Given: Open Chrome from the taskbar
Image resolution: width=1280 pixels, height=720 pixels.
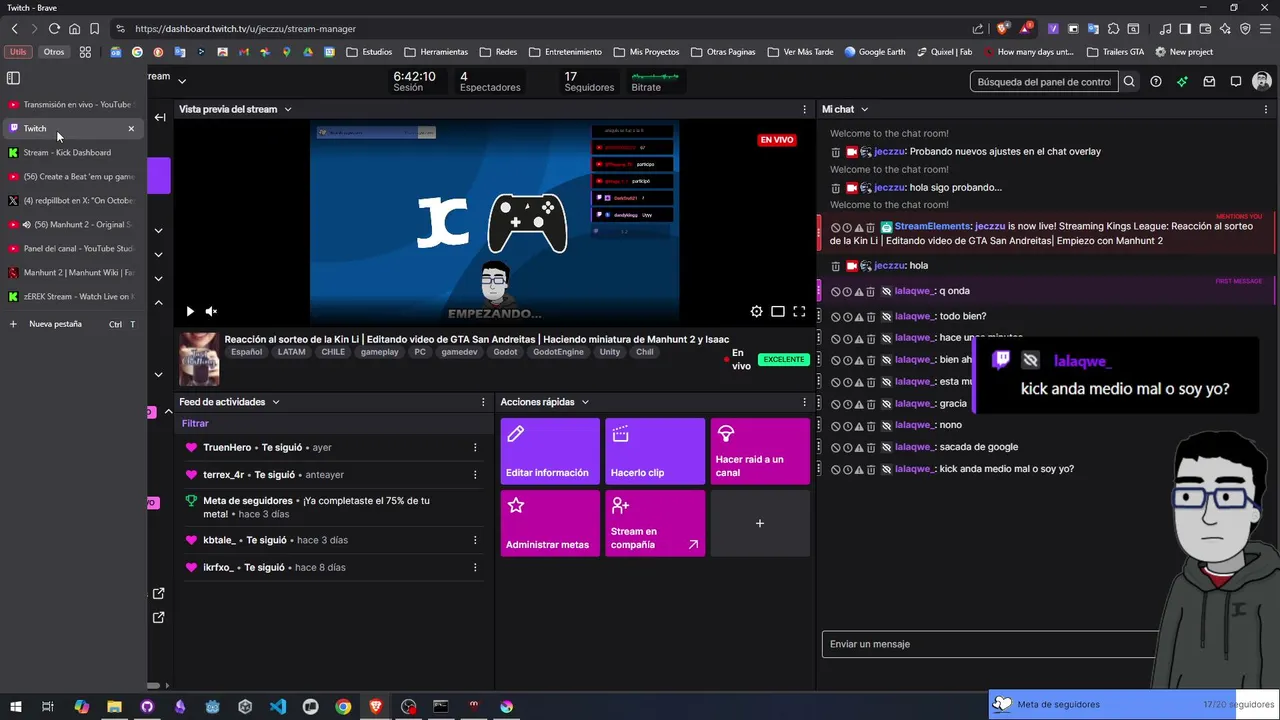Looking at the screenshot, I should [x=343, y=707].
